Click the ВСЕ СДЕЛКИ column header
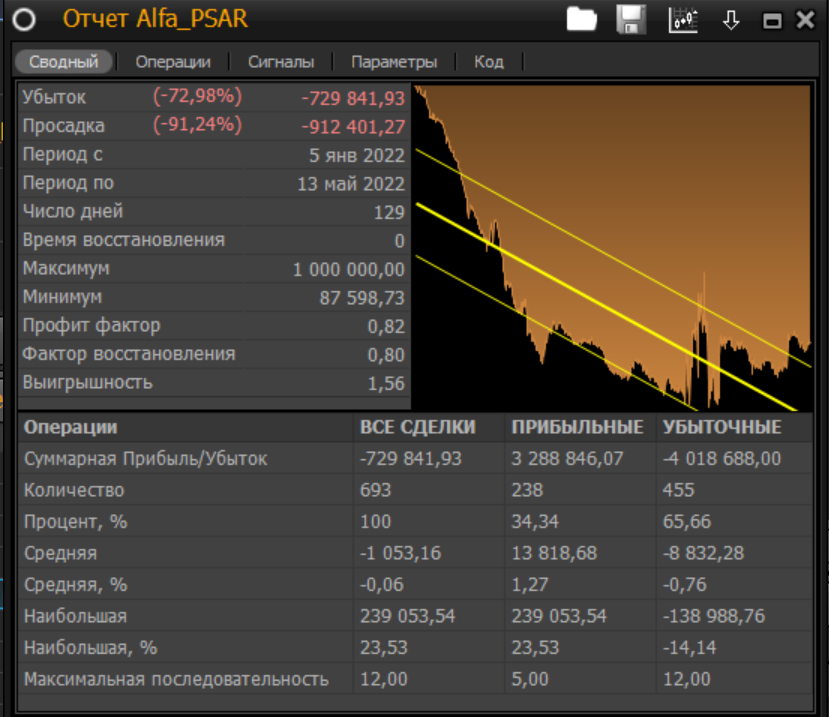This screenshot has width=829, height=717. tap(418, 427)
